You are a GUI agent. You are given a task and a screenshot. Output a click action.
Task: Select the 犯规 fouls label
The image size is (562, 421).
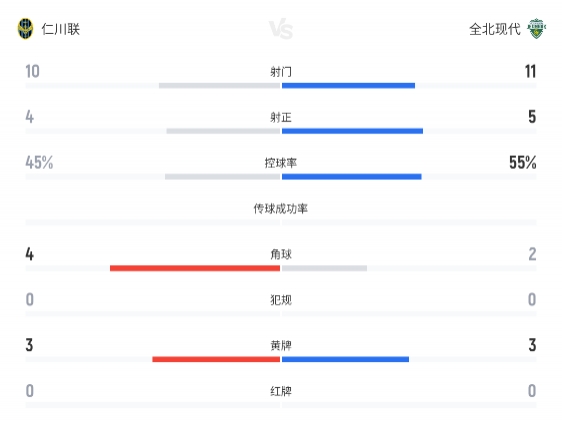281,300
